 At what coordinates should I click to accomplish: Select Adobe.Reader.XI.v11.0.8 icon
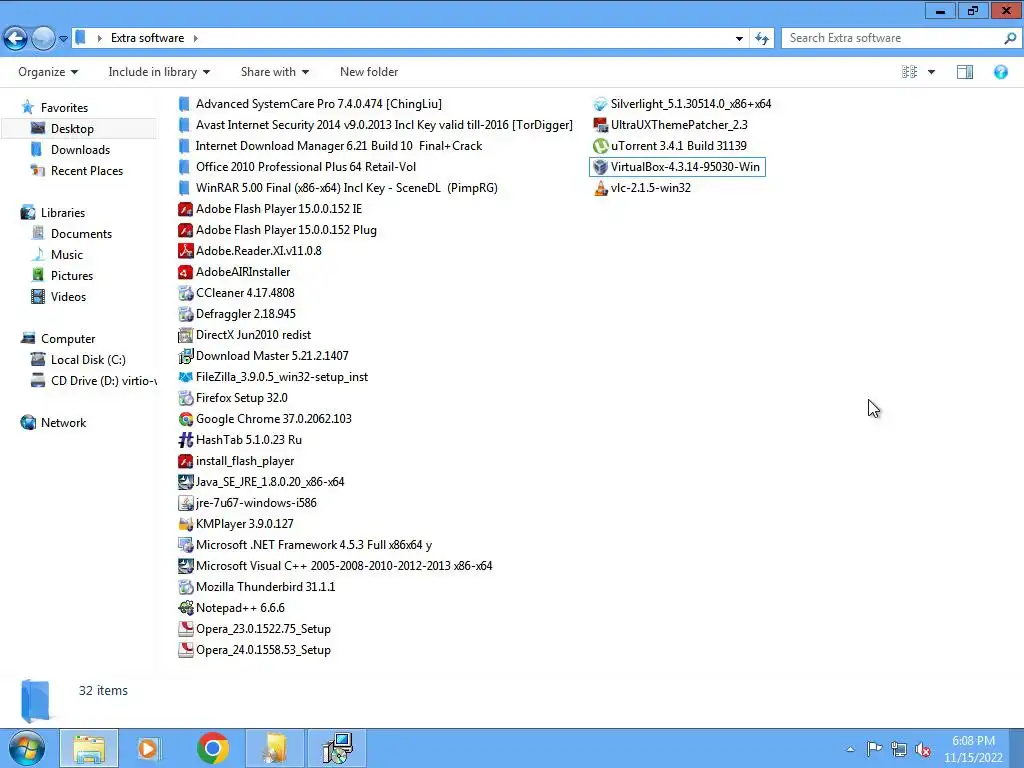point(185,251)
